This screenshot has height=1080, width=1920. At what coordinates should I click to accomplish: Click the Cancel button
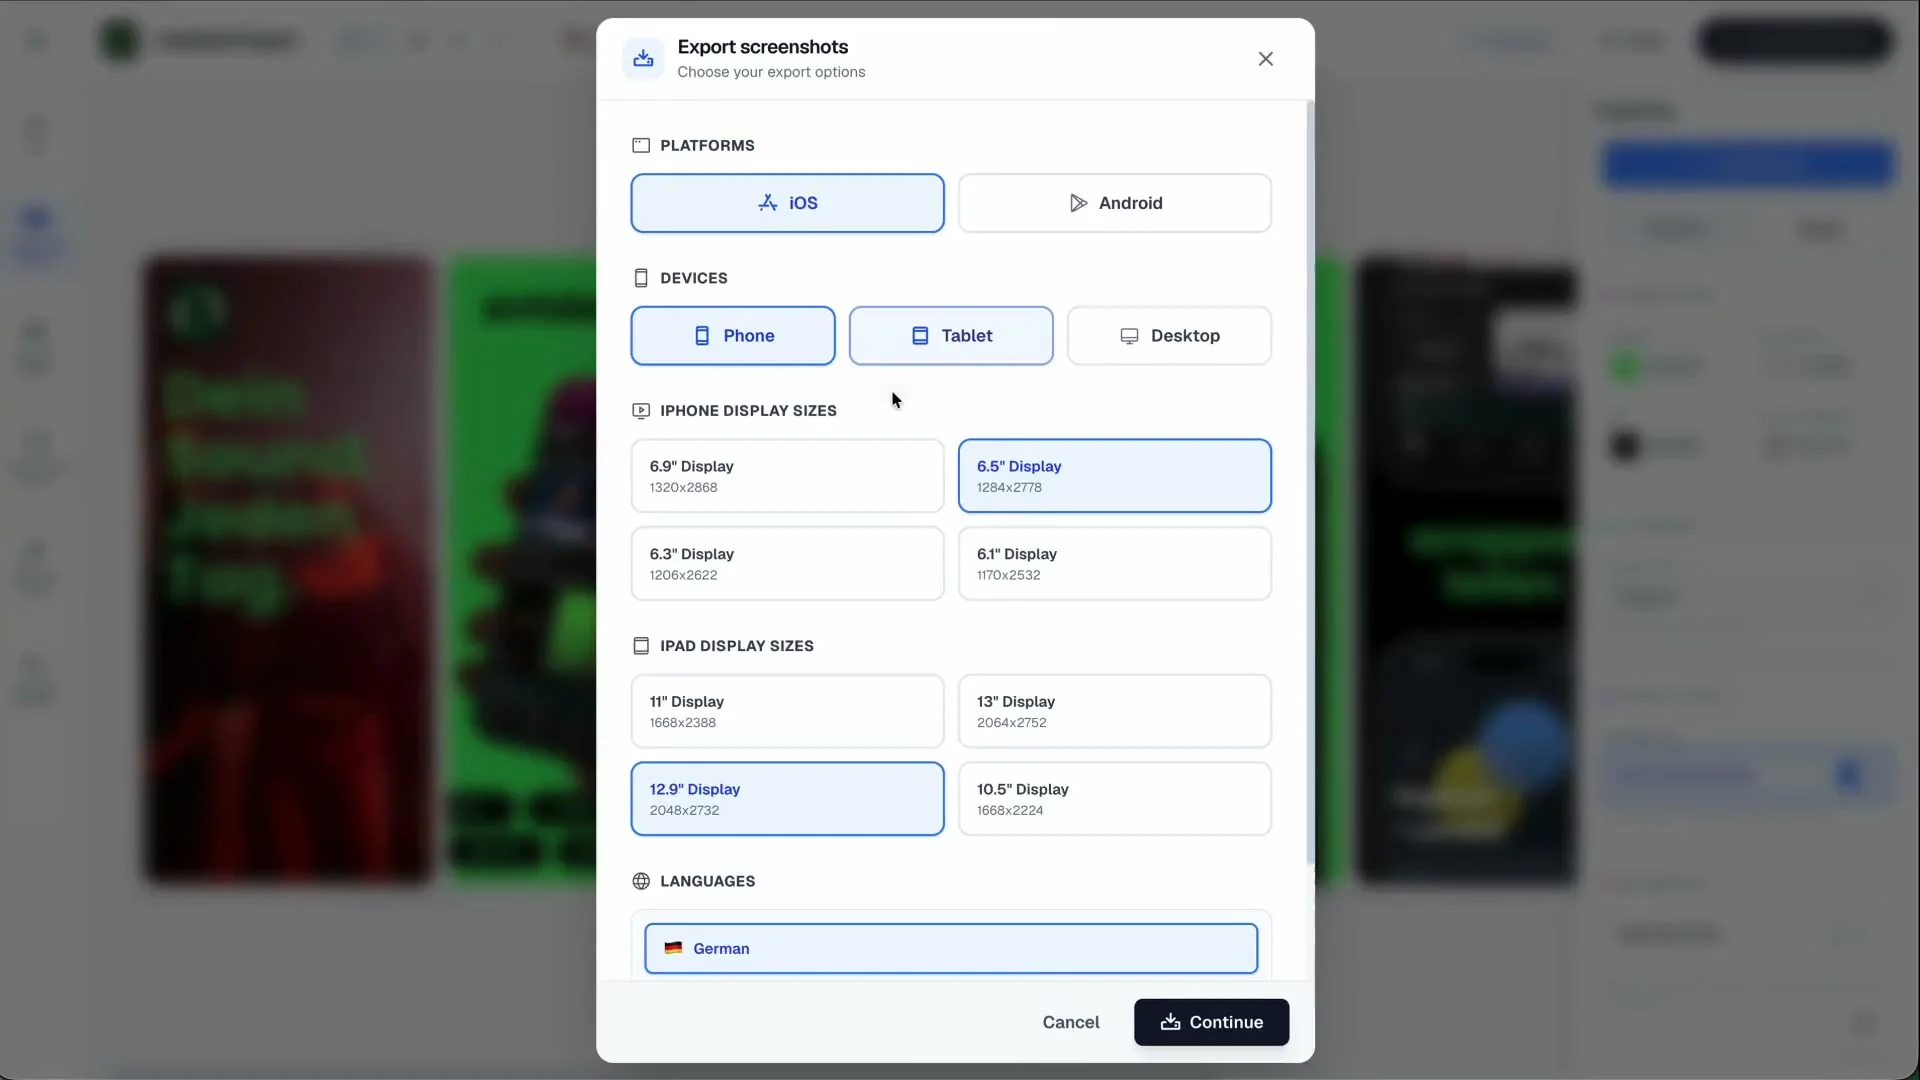[x=1070, y=1022]
